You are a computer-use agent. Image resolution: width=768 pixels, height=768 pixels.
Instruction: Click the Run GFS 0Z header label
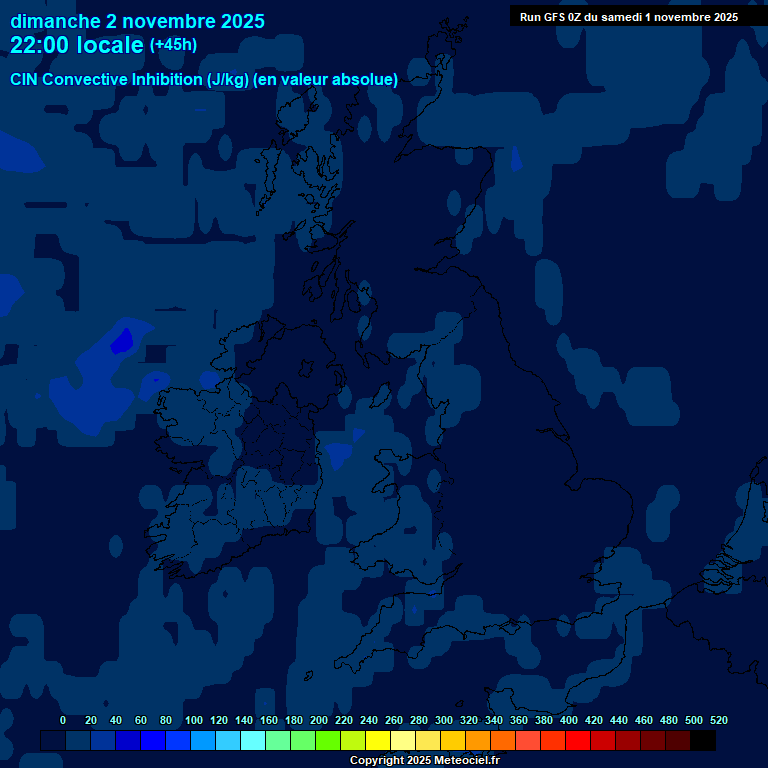click(628, 17)
